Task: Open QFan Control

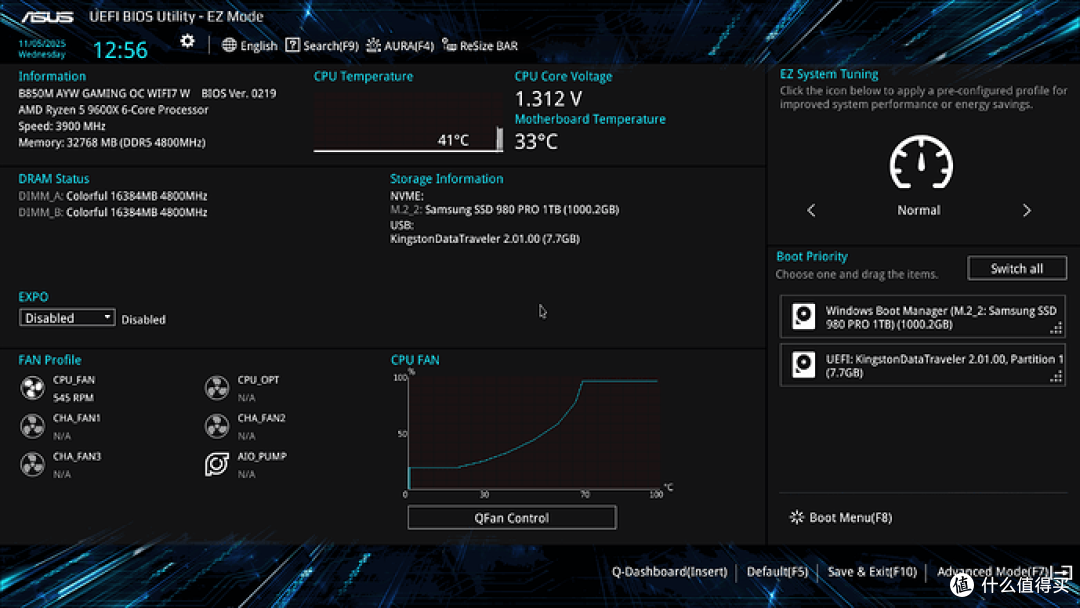Action: coord(512,518)
